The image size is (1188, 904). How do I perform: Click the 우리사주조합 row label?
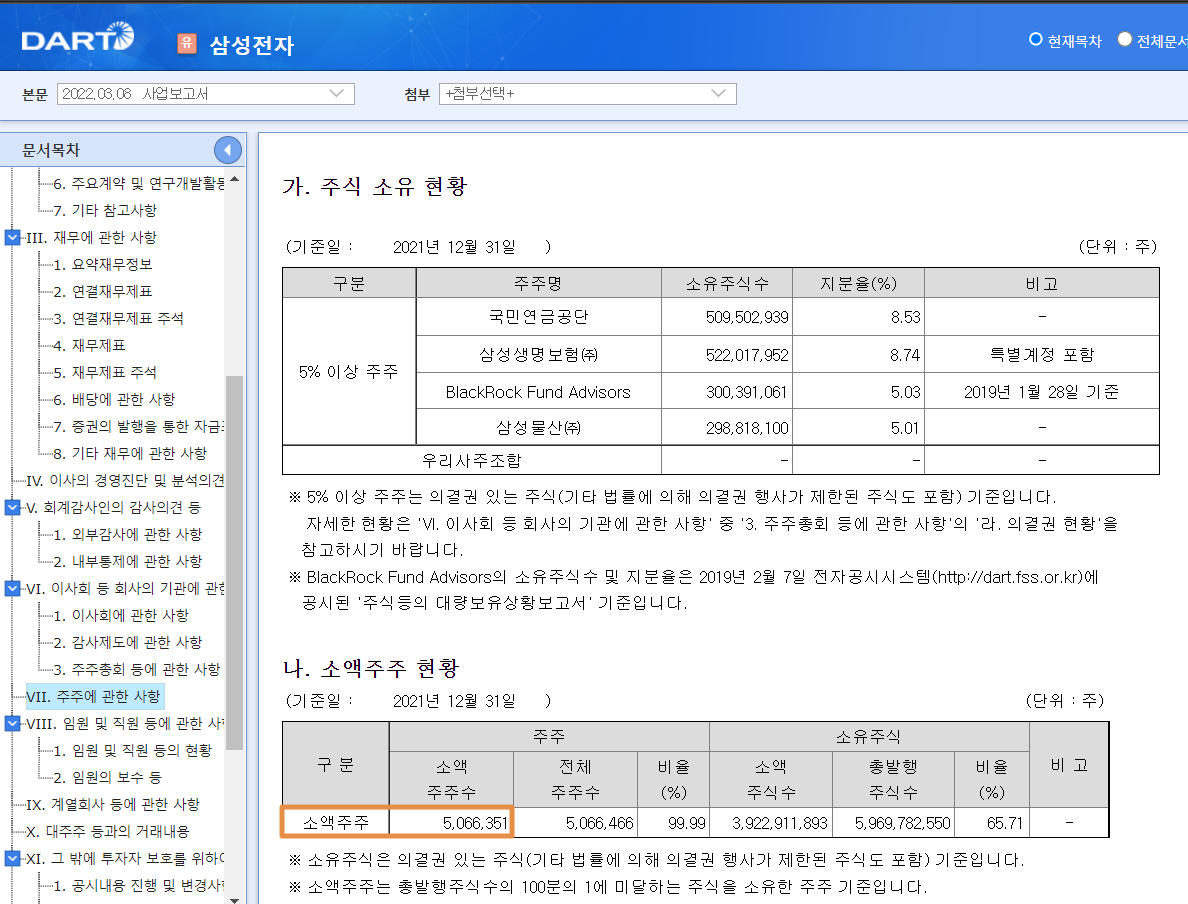click(471, 460)
